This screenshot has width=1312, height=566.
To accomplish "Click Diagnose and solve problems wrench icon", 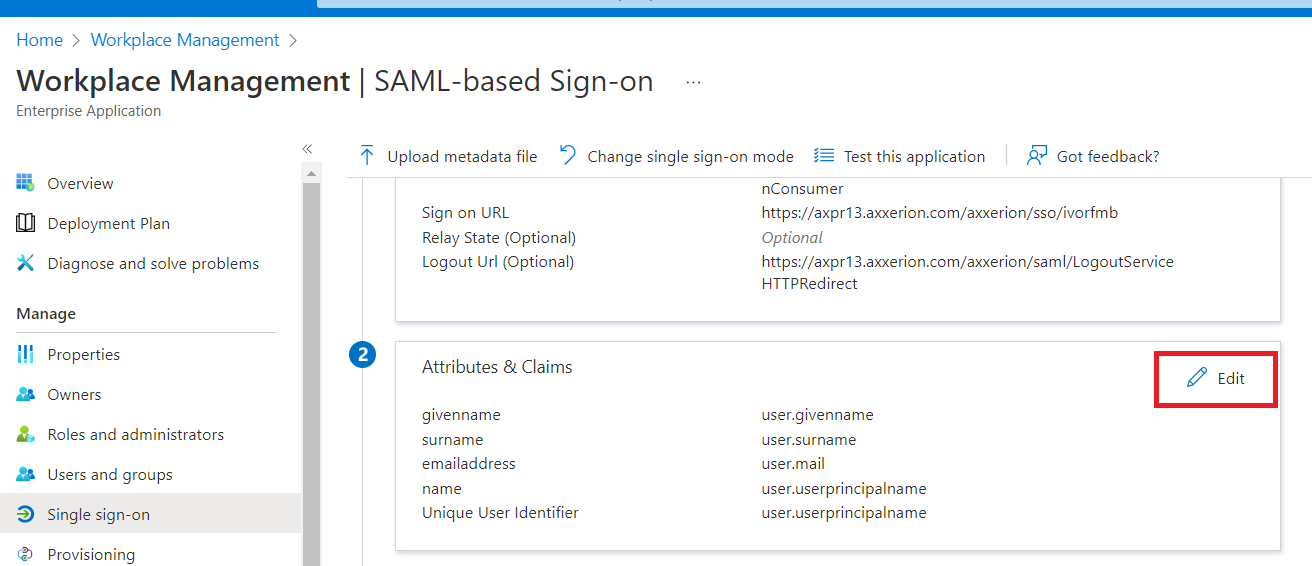I will [x=26, y=263].
